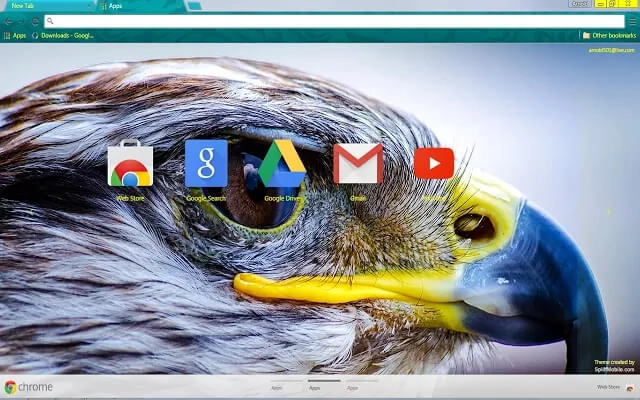Viewport: 640px width, 400px height.
Task: Open the Apps bookmark shortcut
Action: pyautogui.click(x=15, y=36)
